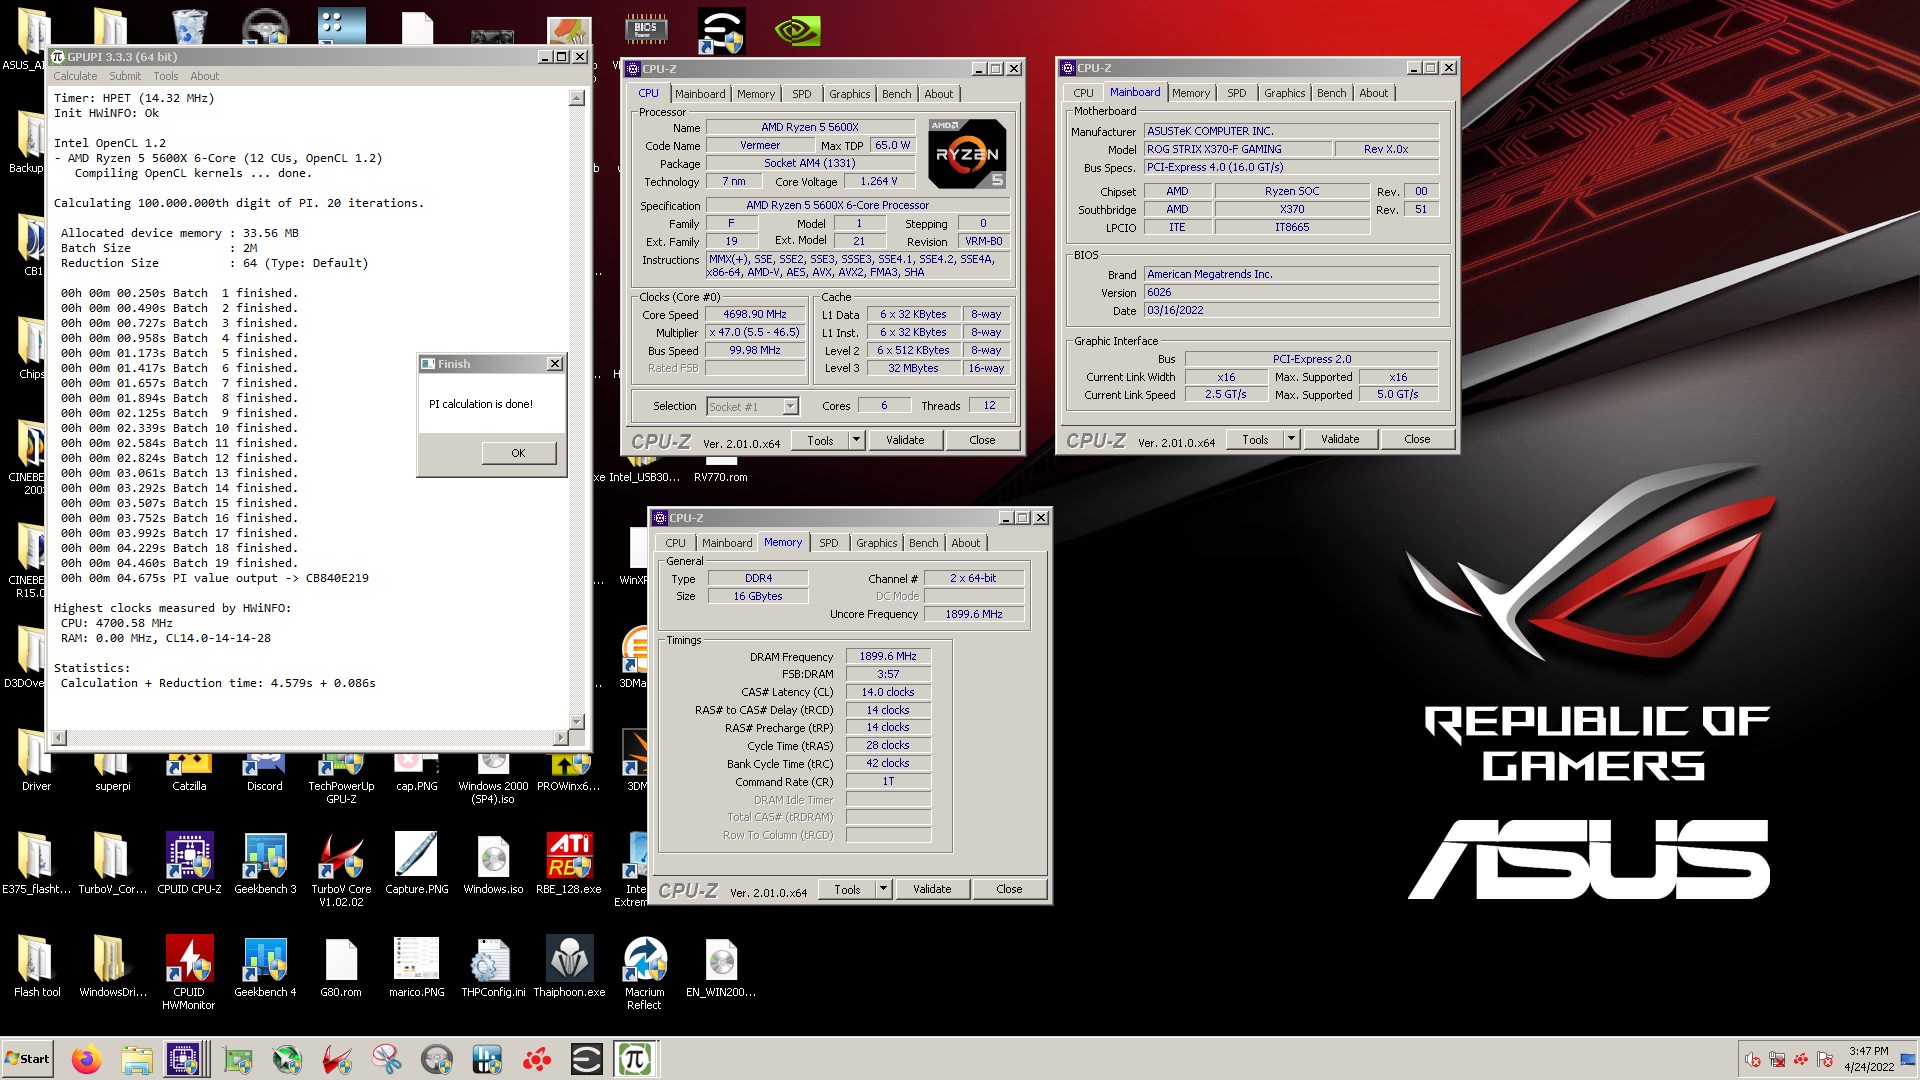Screen dimensions: 1920x1080
Task: Open the About menu in GPUPI
Action: tap(205, 76)
